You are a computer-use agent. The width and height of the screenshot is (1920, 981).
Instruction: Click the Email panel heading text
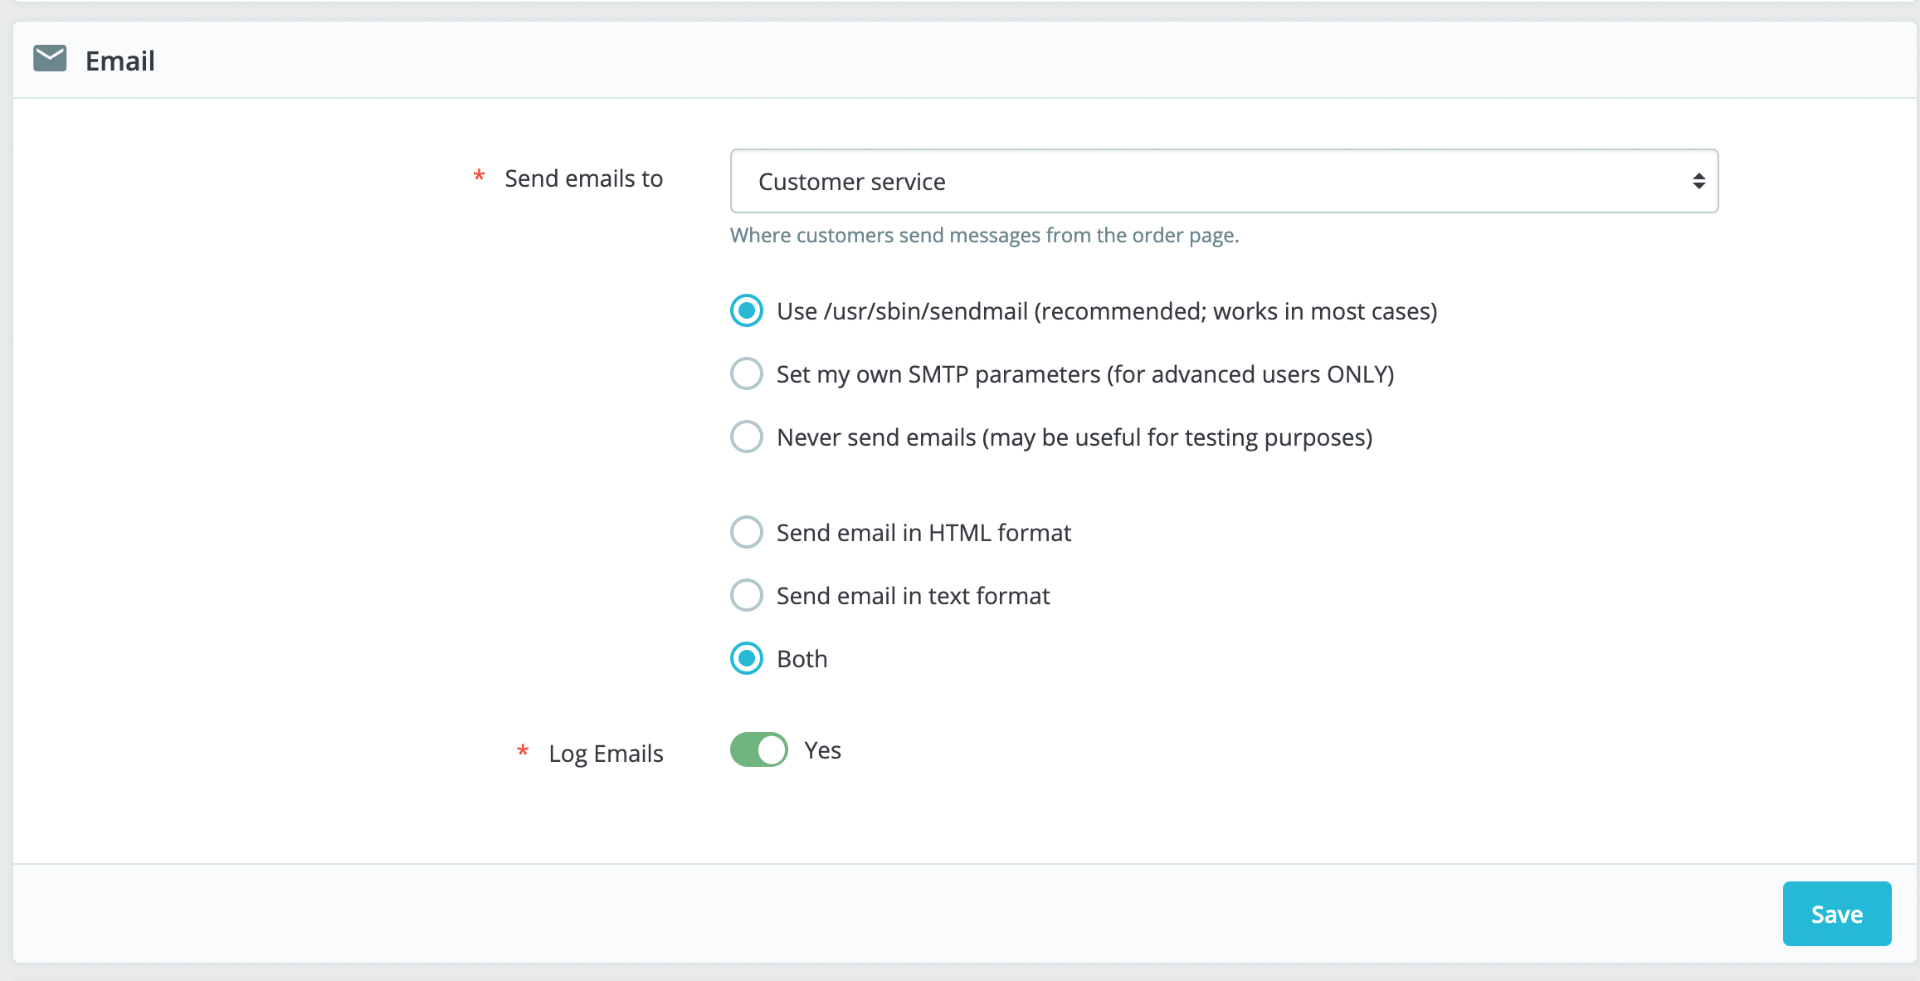tap(120, 61)
